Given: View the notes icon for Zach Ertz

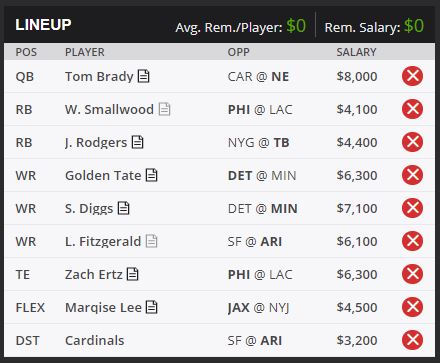Looking at the screenshot, I should click(133, 274).
